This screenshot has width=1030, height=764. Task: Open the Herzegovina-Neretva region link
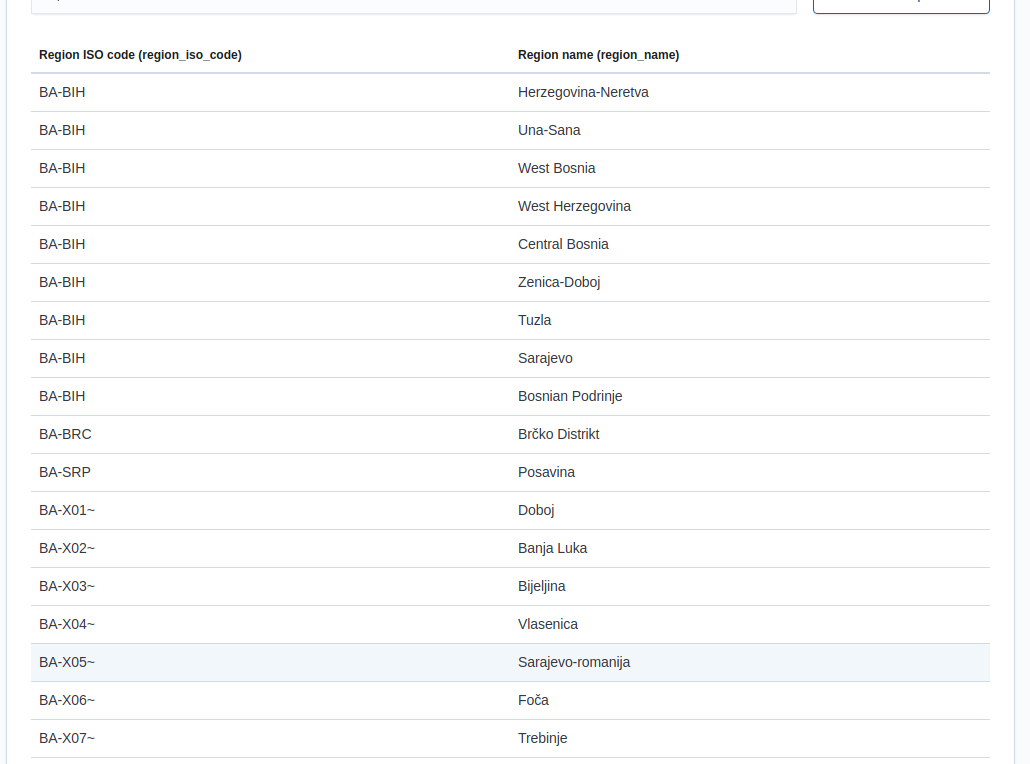pyautogui.click(x=583, y=92)
